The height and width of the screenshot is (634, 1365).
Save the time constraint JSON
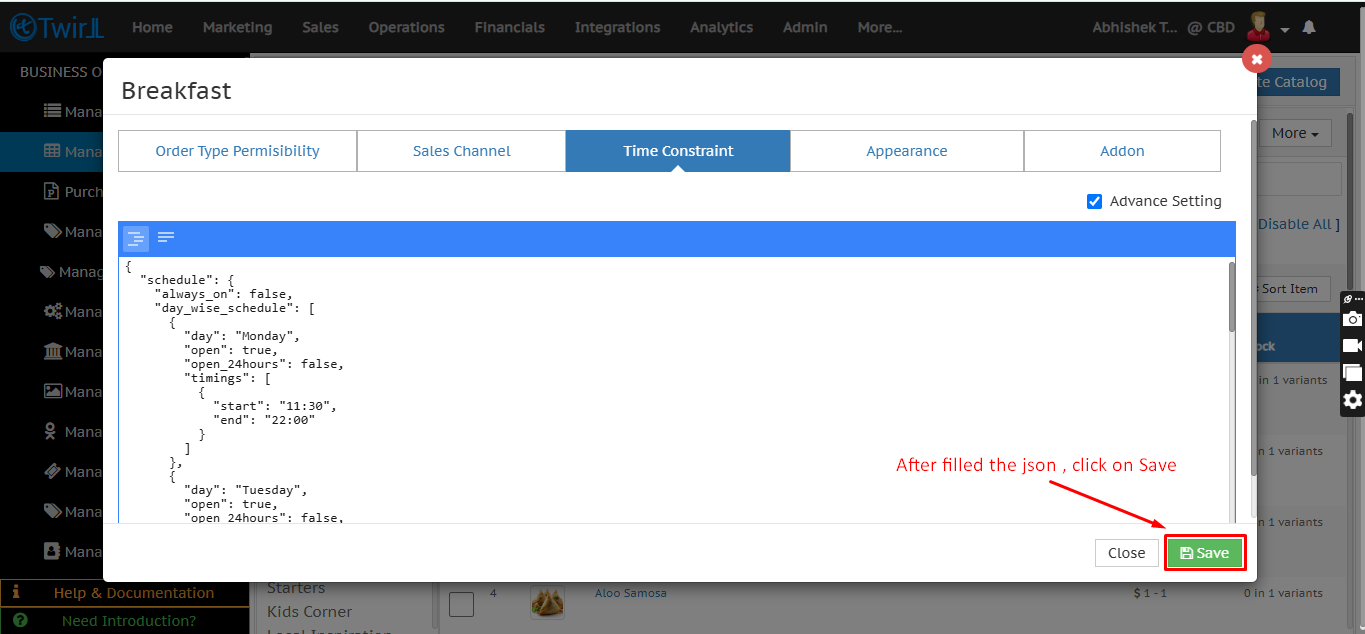click(1204, 553)
